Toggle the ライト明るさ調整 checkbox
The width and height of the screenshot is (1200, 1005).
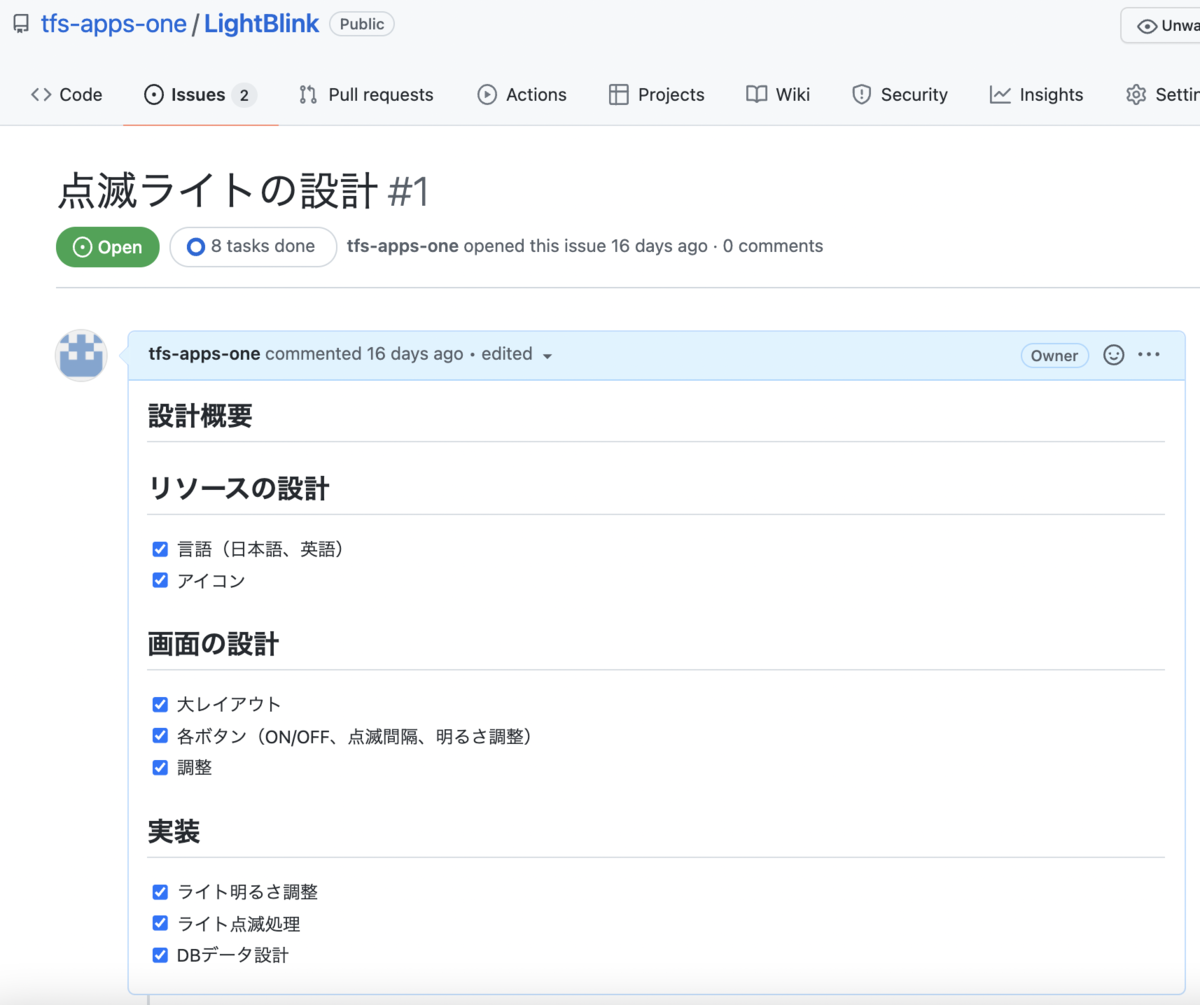point(160,892)
